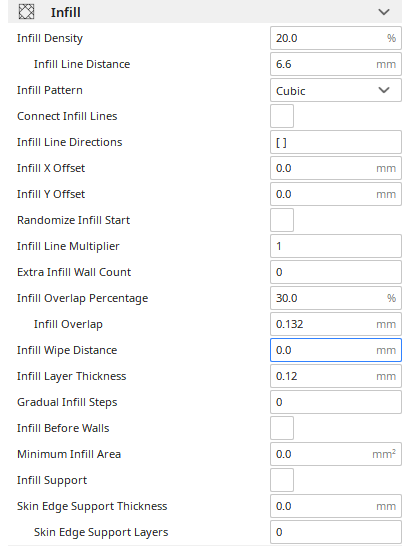Click the Skin Edge Support Layers field

coord(336,532)
